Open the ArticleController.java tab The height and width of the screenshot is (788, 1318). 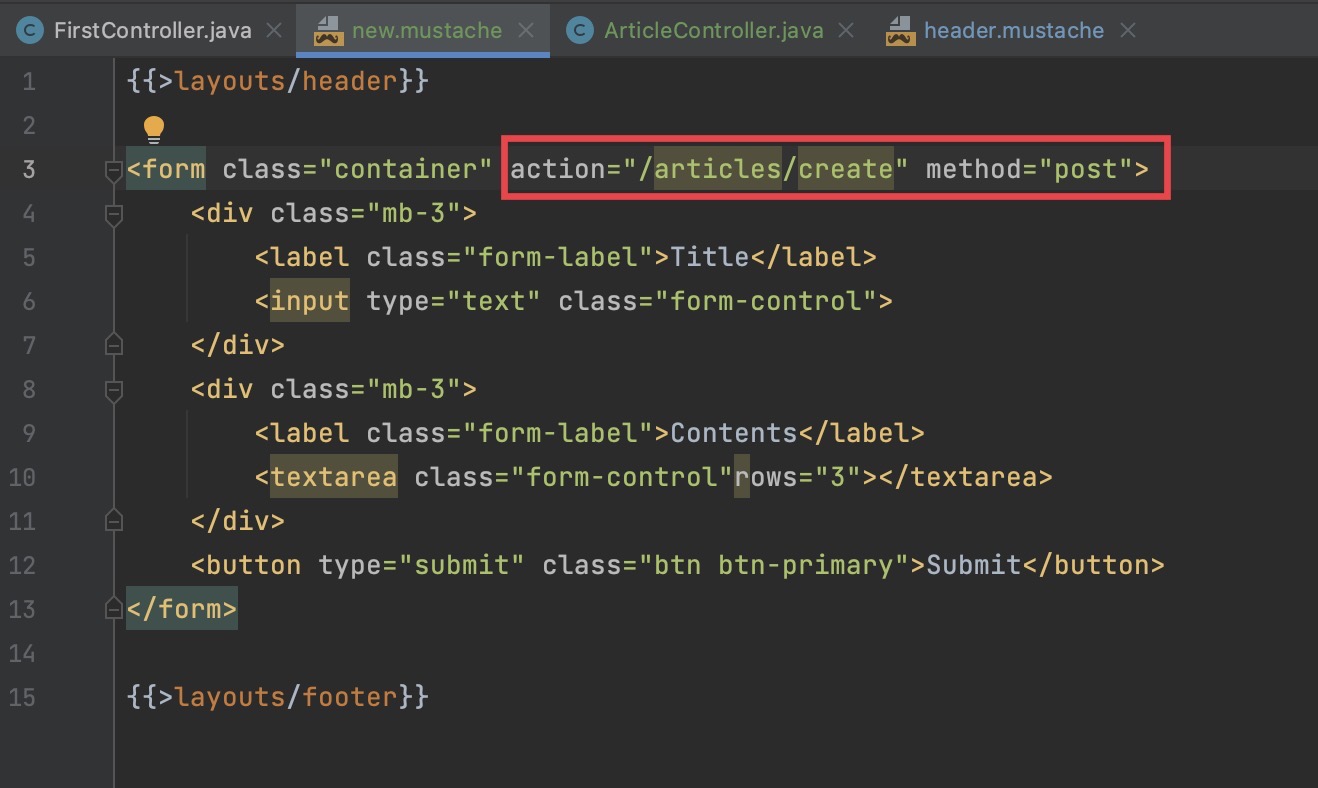pyautogui.click(x=714, y=30)
